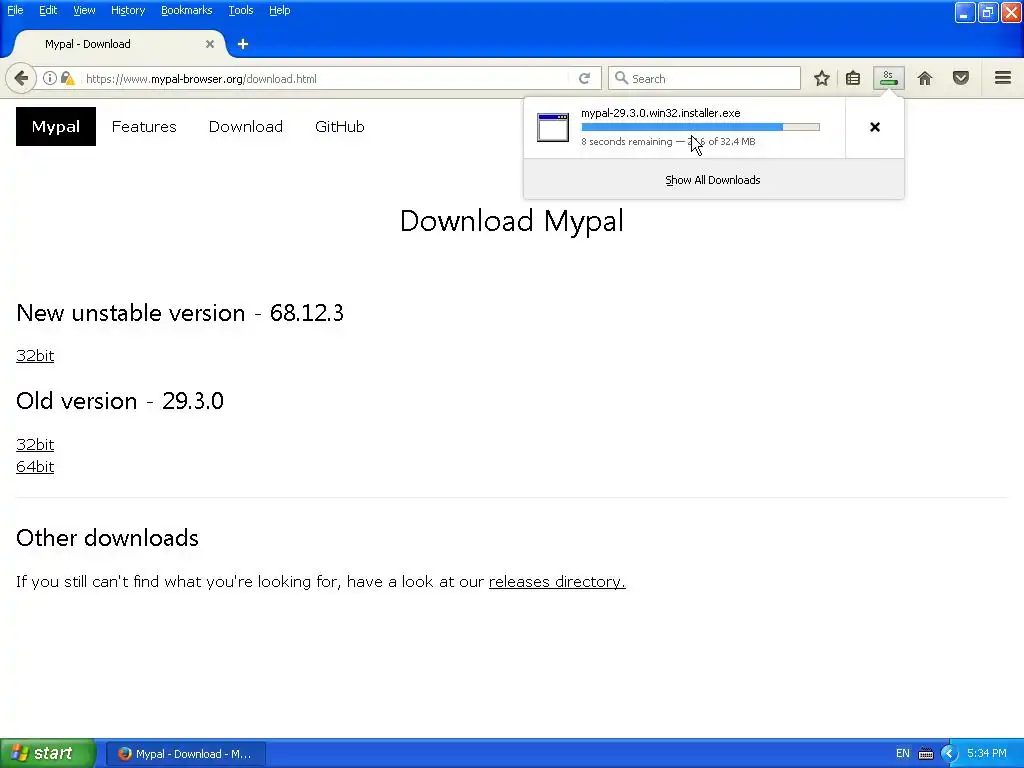This screenshot has width=1024, height=768.
Task: Open the Download nav link
Action: (246, 127)
